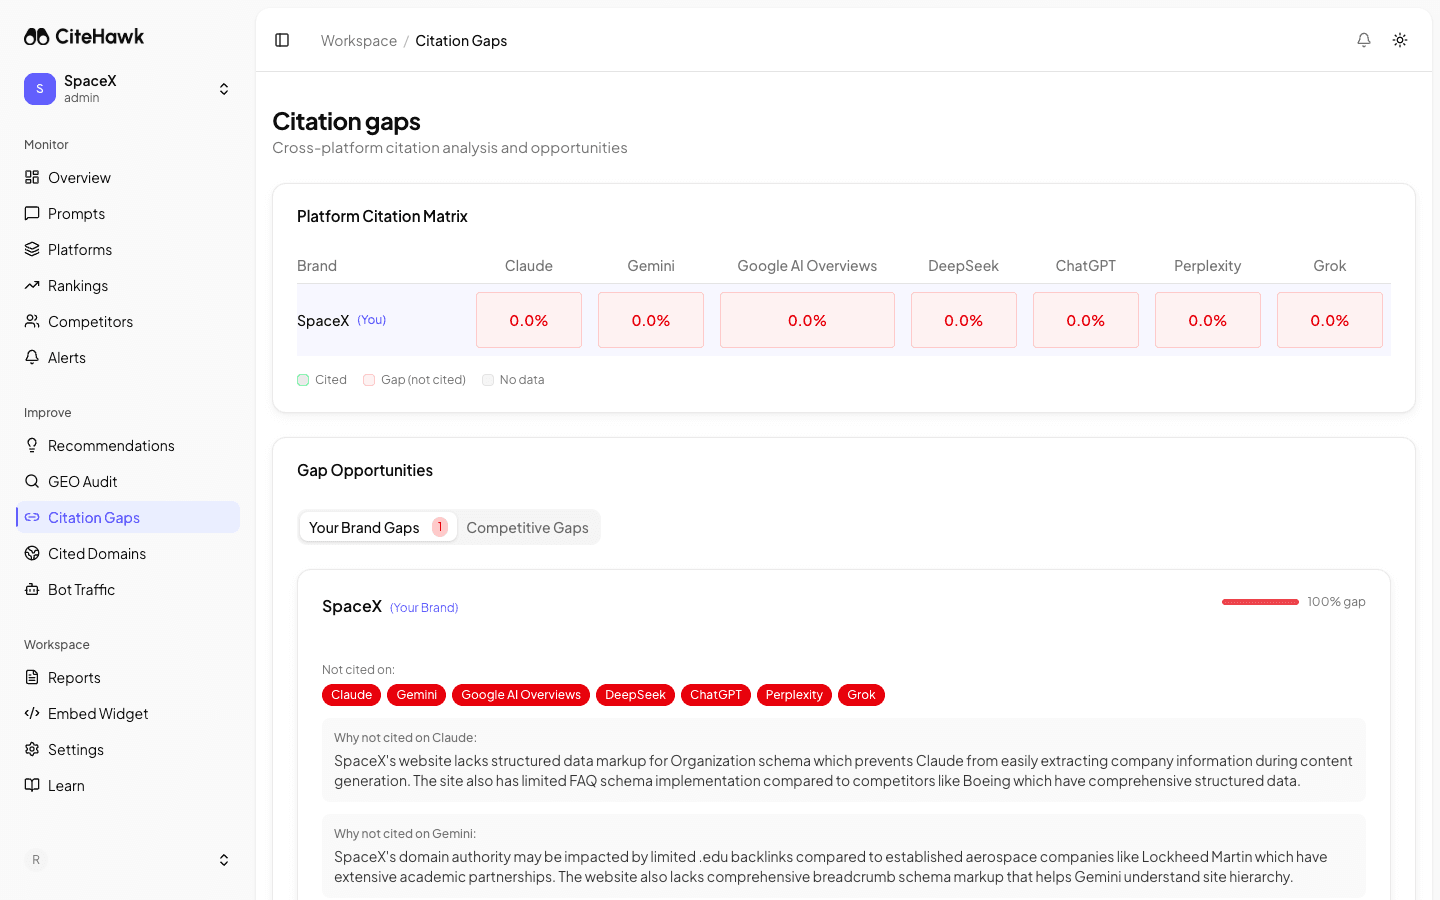Click the Recommendations lightbulb icon
The width and height of the screenshot is (1440, 900).
point(32,445)
